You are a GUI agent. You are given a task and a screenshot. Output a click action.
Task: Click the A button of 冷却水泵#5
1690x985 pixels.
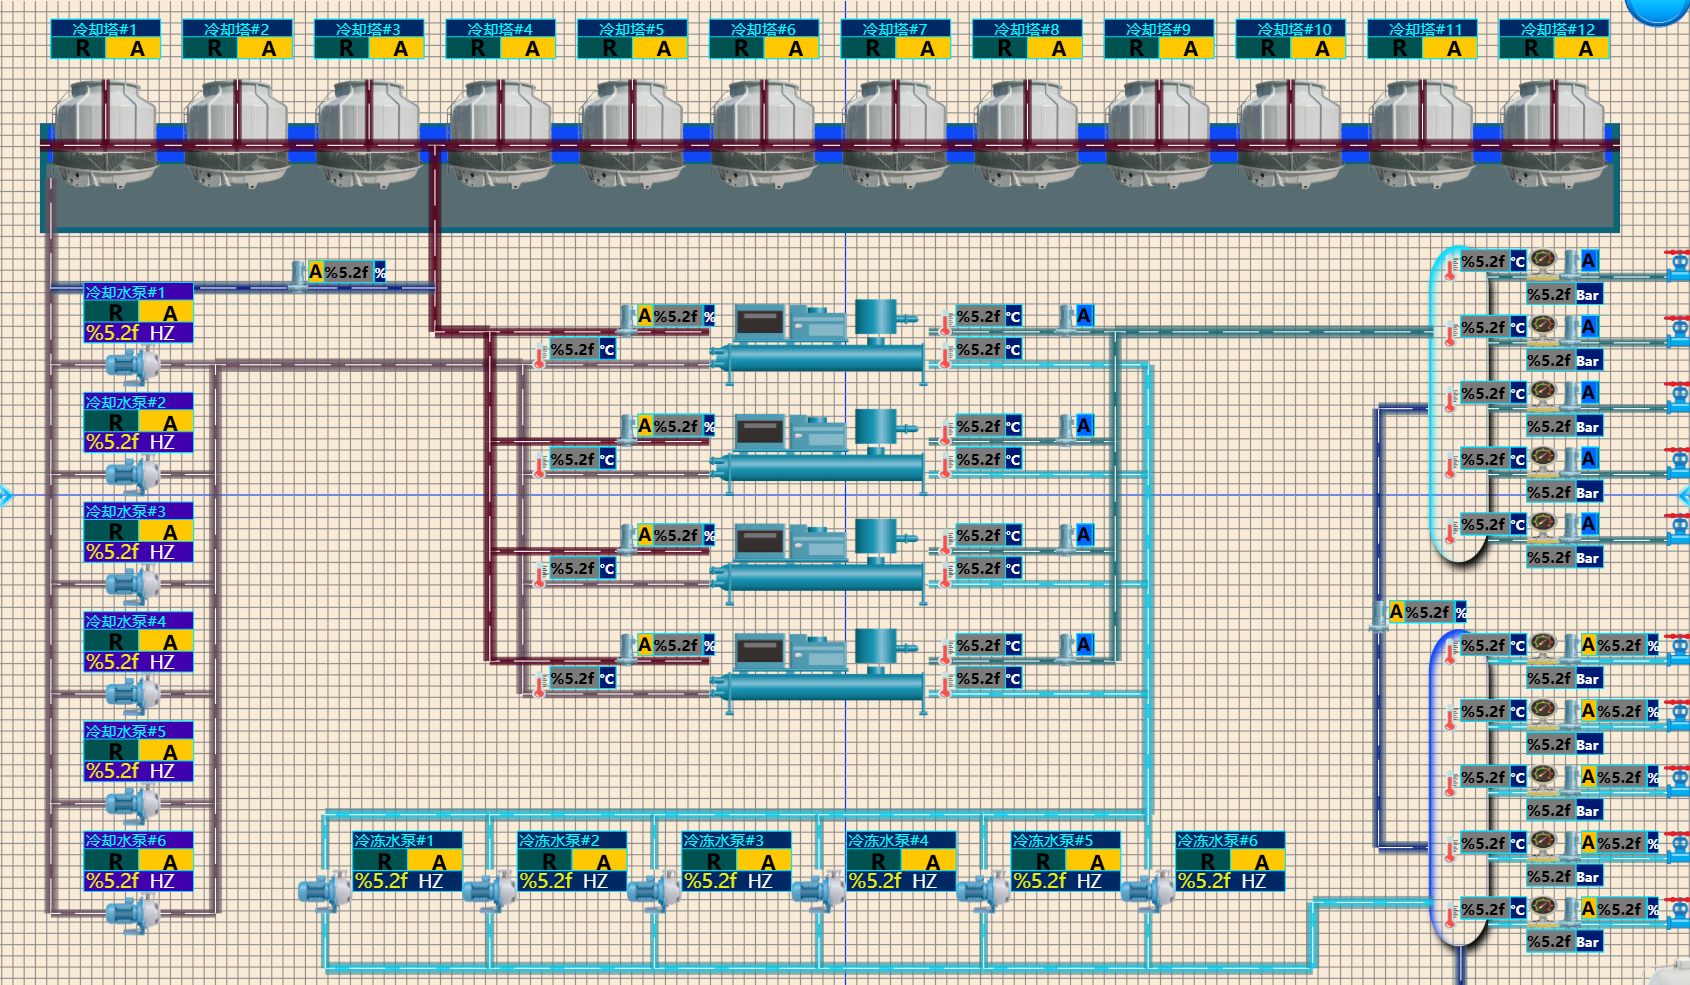(169, 751)
